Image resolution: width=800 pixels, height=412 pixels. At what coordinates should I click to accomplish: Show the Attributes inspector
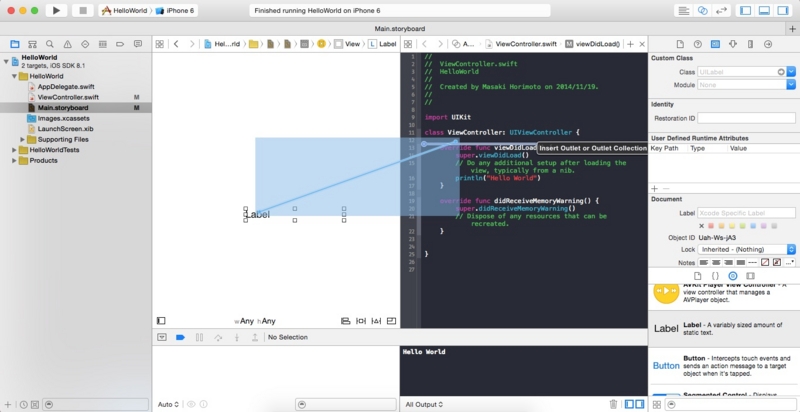click(733, 44)
